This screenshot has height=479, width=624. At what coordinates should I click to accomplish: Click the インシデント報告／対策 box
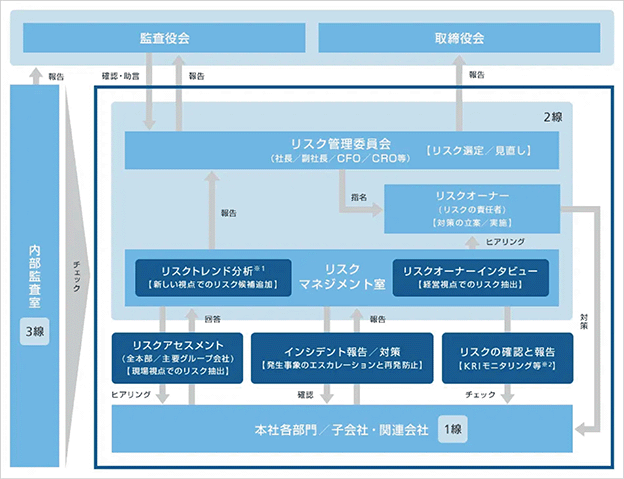pos(342,358)
